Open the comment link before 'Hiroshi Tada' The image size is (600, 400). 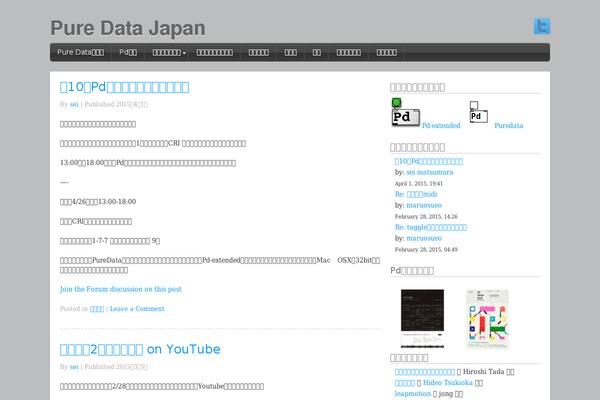(x=425, y=372)
